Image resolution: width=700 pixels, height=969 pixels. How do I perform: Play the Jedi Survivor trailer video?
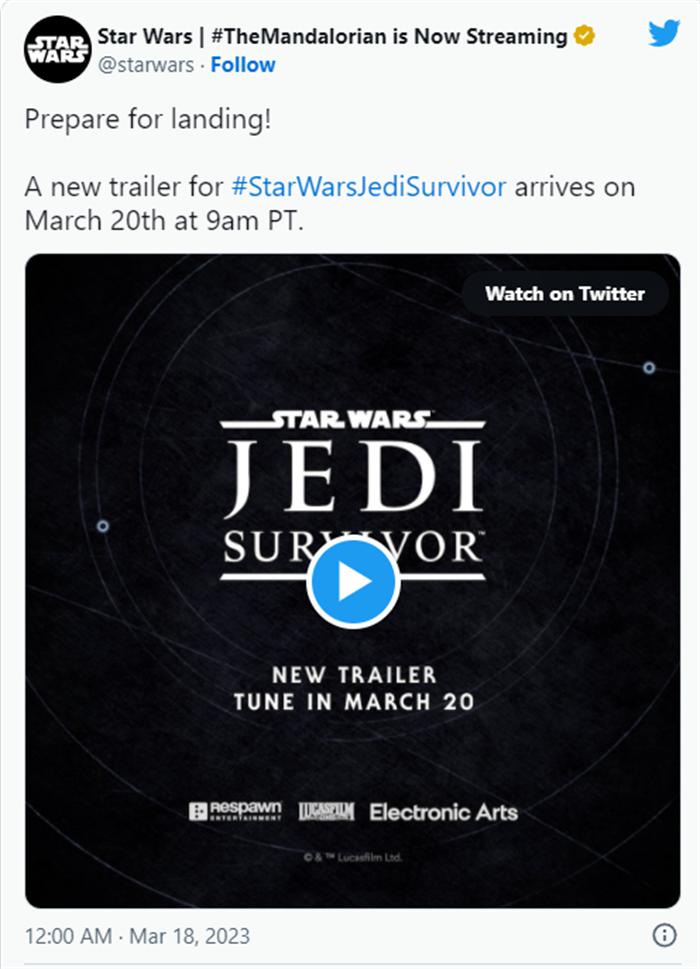pos(353,582)
